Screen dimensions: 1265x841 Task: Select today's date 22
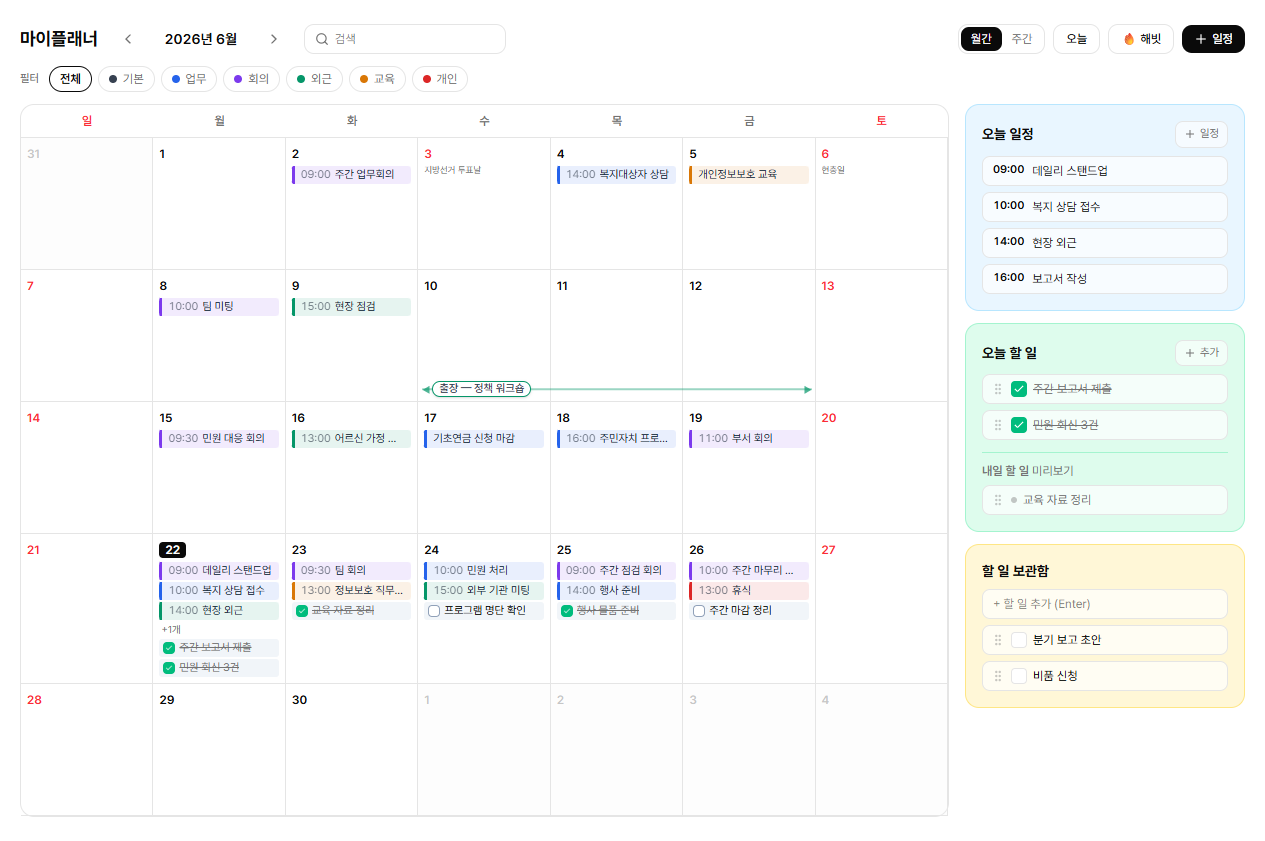[173, 550]
